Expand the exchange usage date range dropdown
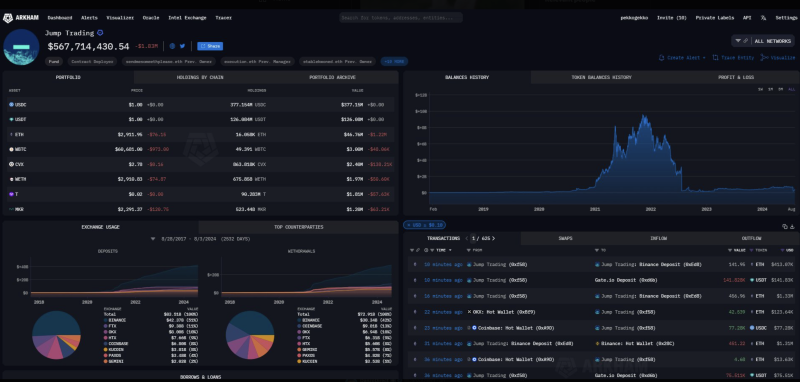Screen dimensions: 800x382 click(153, 239)
